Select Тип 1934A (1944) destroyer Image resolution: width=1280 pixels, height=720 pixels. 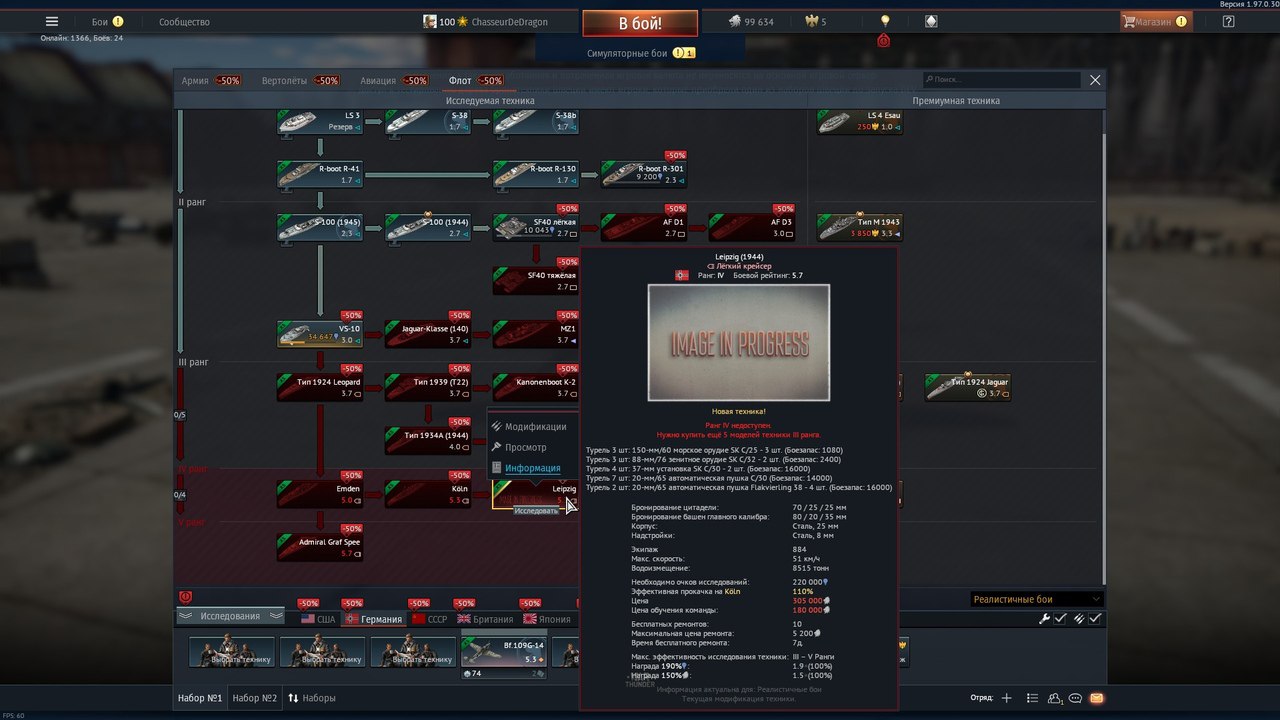[427, 441]
